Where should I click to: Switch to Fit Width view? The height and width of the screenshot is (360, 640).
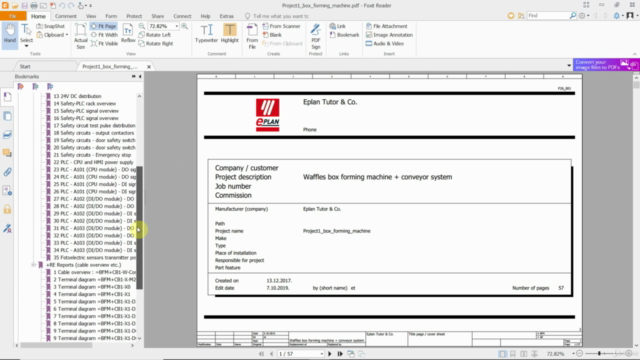pos(104,35)
